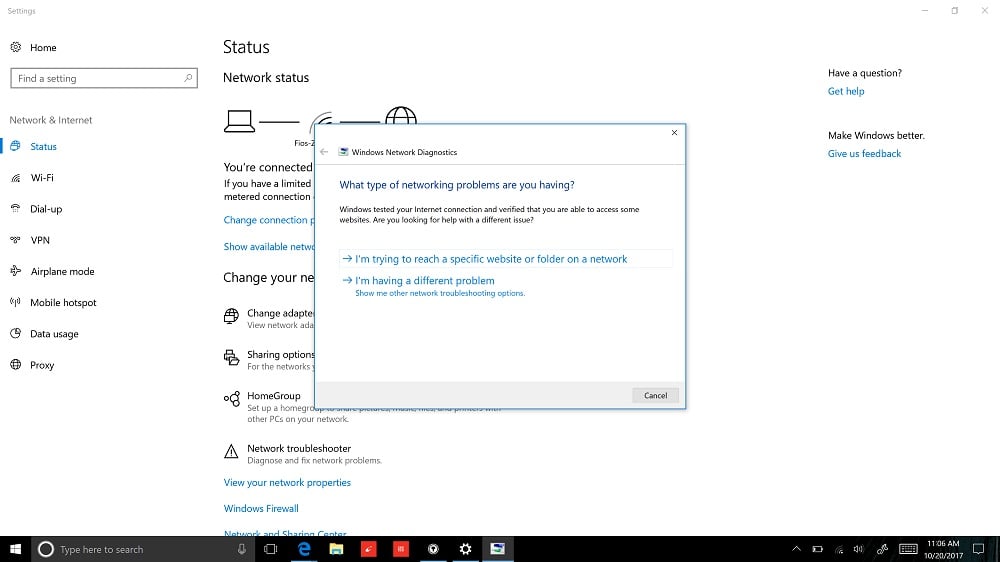Screen dimensions: 1000x562
Task: Click the Mobile hotspot signal icon
Action: pos(16,303)
